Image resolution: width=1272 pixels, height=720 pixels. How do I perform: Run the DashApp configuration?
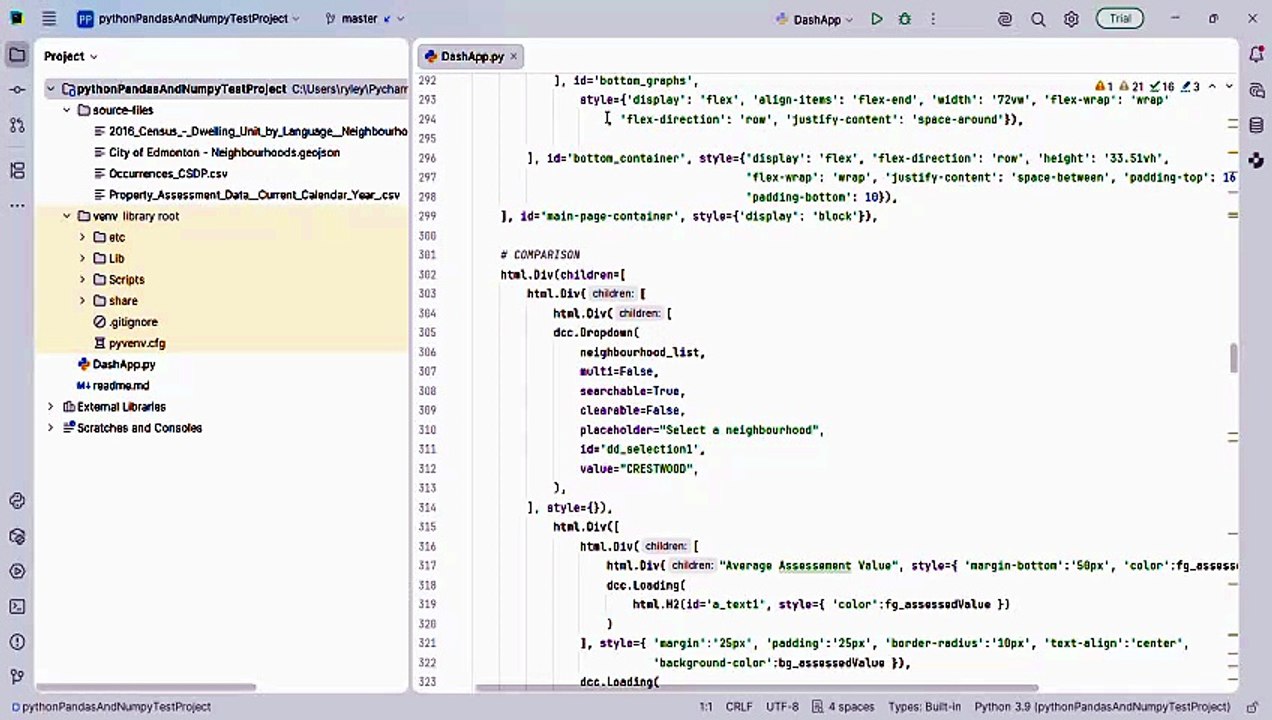(x=877, y=19)
